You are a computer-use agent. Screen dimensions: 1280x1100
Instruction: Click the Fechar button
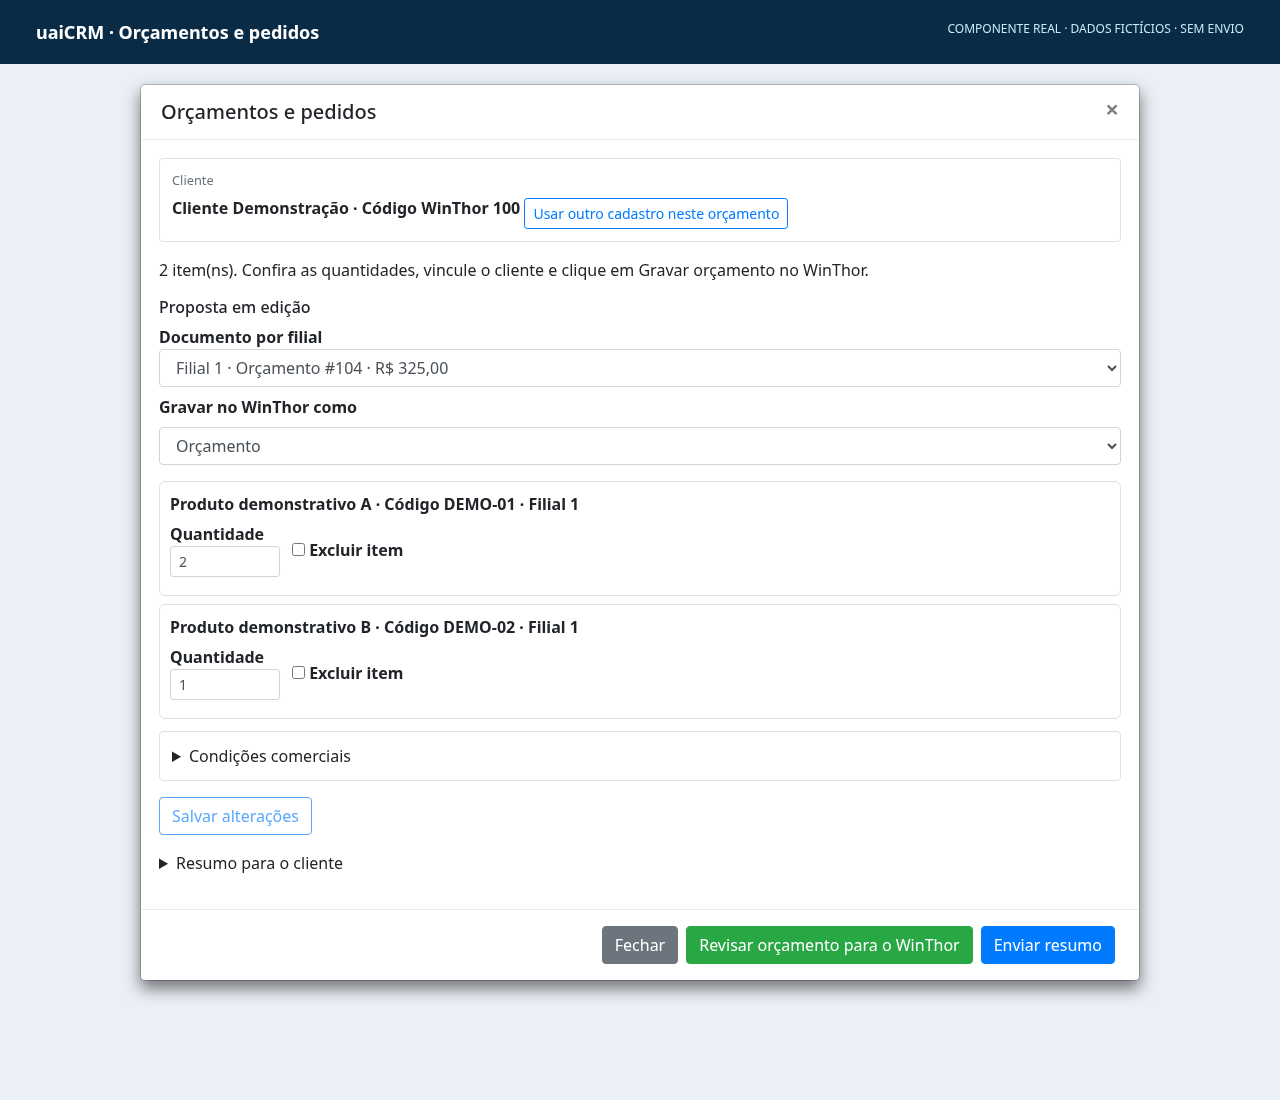[640, 945]
